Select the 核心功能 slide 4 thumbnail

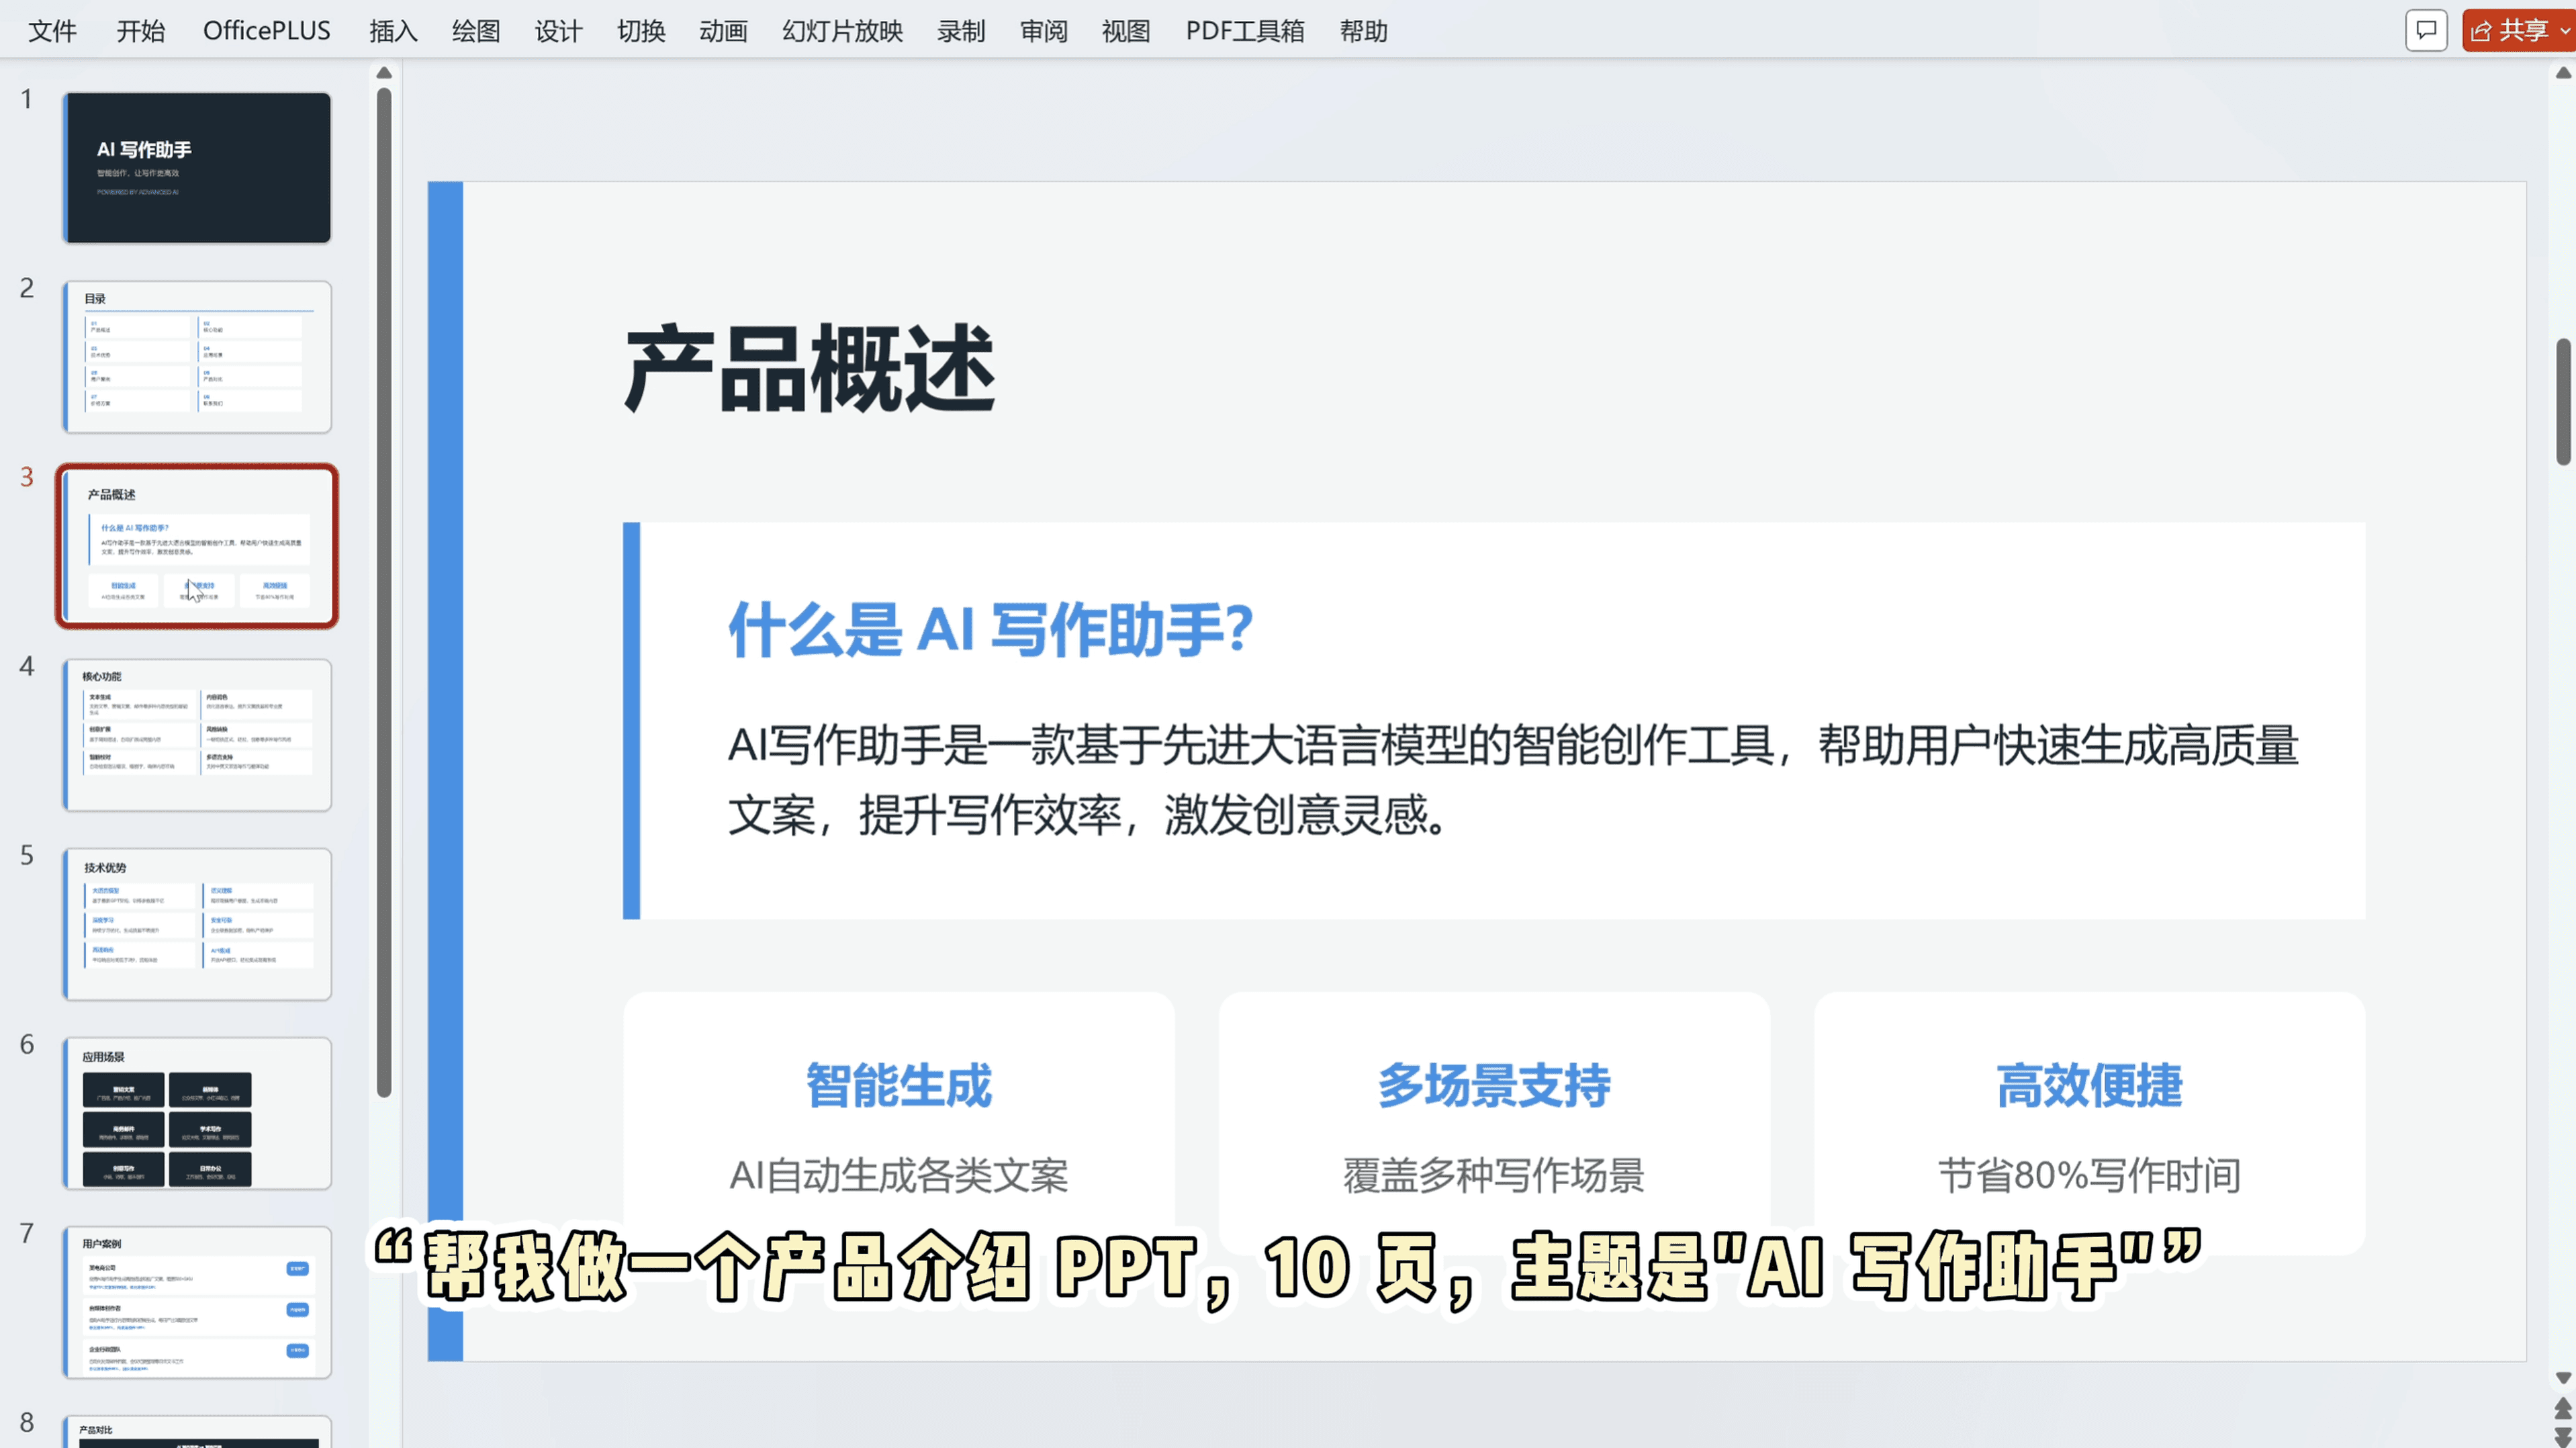[196, 735]
